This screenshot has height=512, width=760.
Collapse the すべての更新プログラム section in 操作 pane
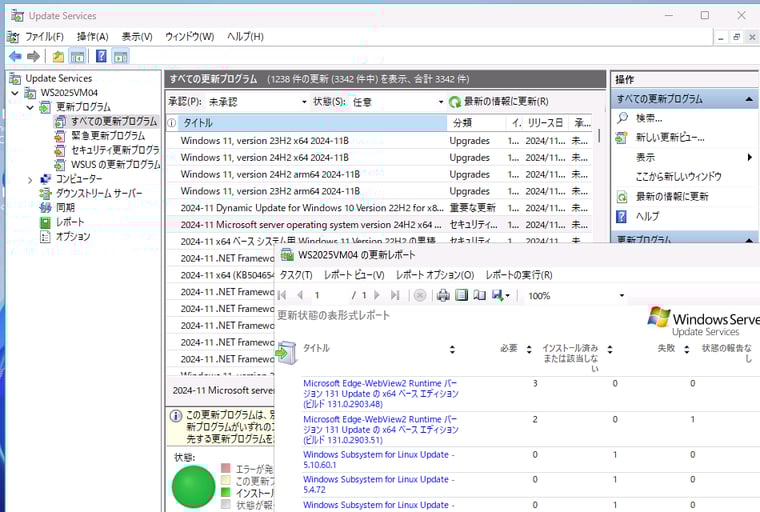pos(749,99)
